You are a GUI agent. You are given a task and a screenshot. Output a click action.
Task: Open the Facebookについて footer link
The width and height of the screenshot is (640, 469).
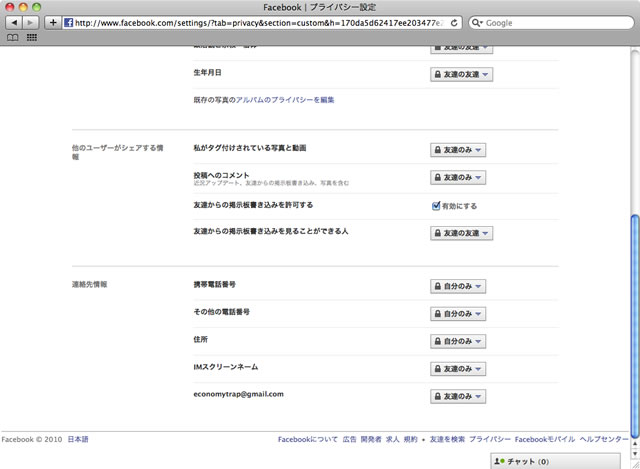[x=308, y=439]
